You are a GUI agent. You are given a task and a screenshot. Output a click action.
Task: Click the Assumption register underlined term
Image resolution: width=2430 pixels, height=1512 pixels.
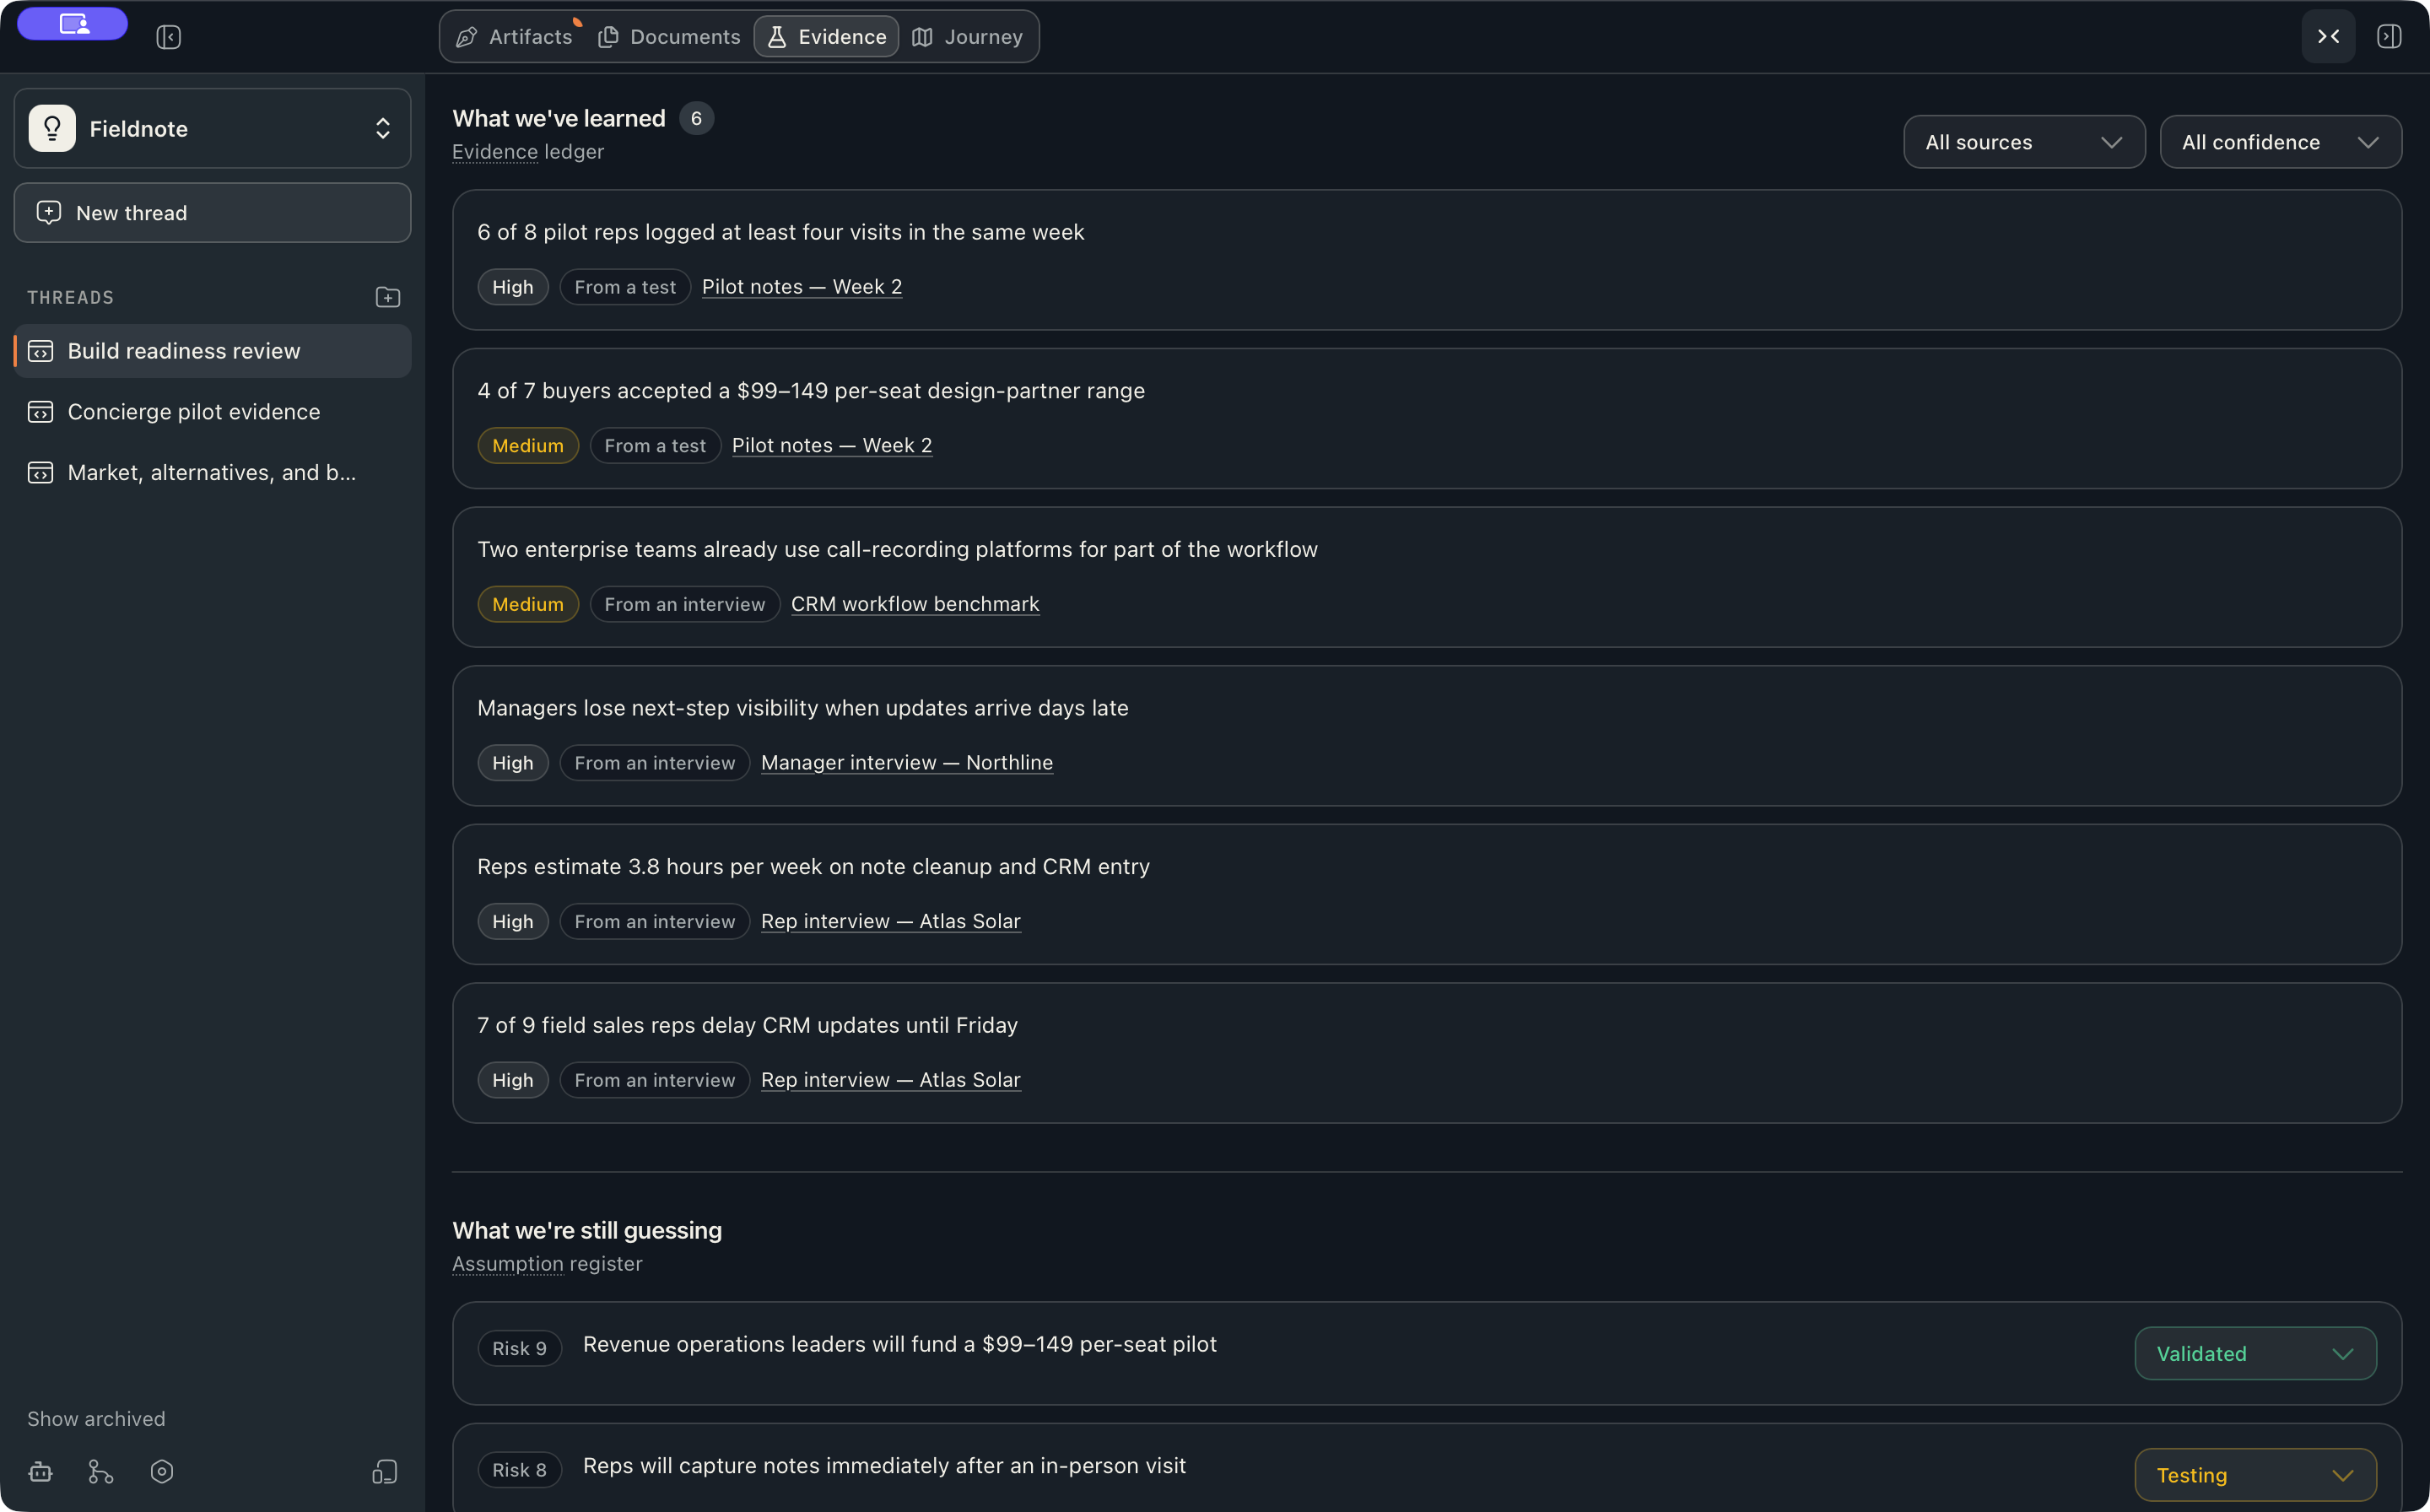pyautogui.click(x=507, y=1264)
